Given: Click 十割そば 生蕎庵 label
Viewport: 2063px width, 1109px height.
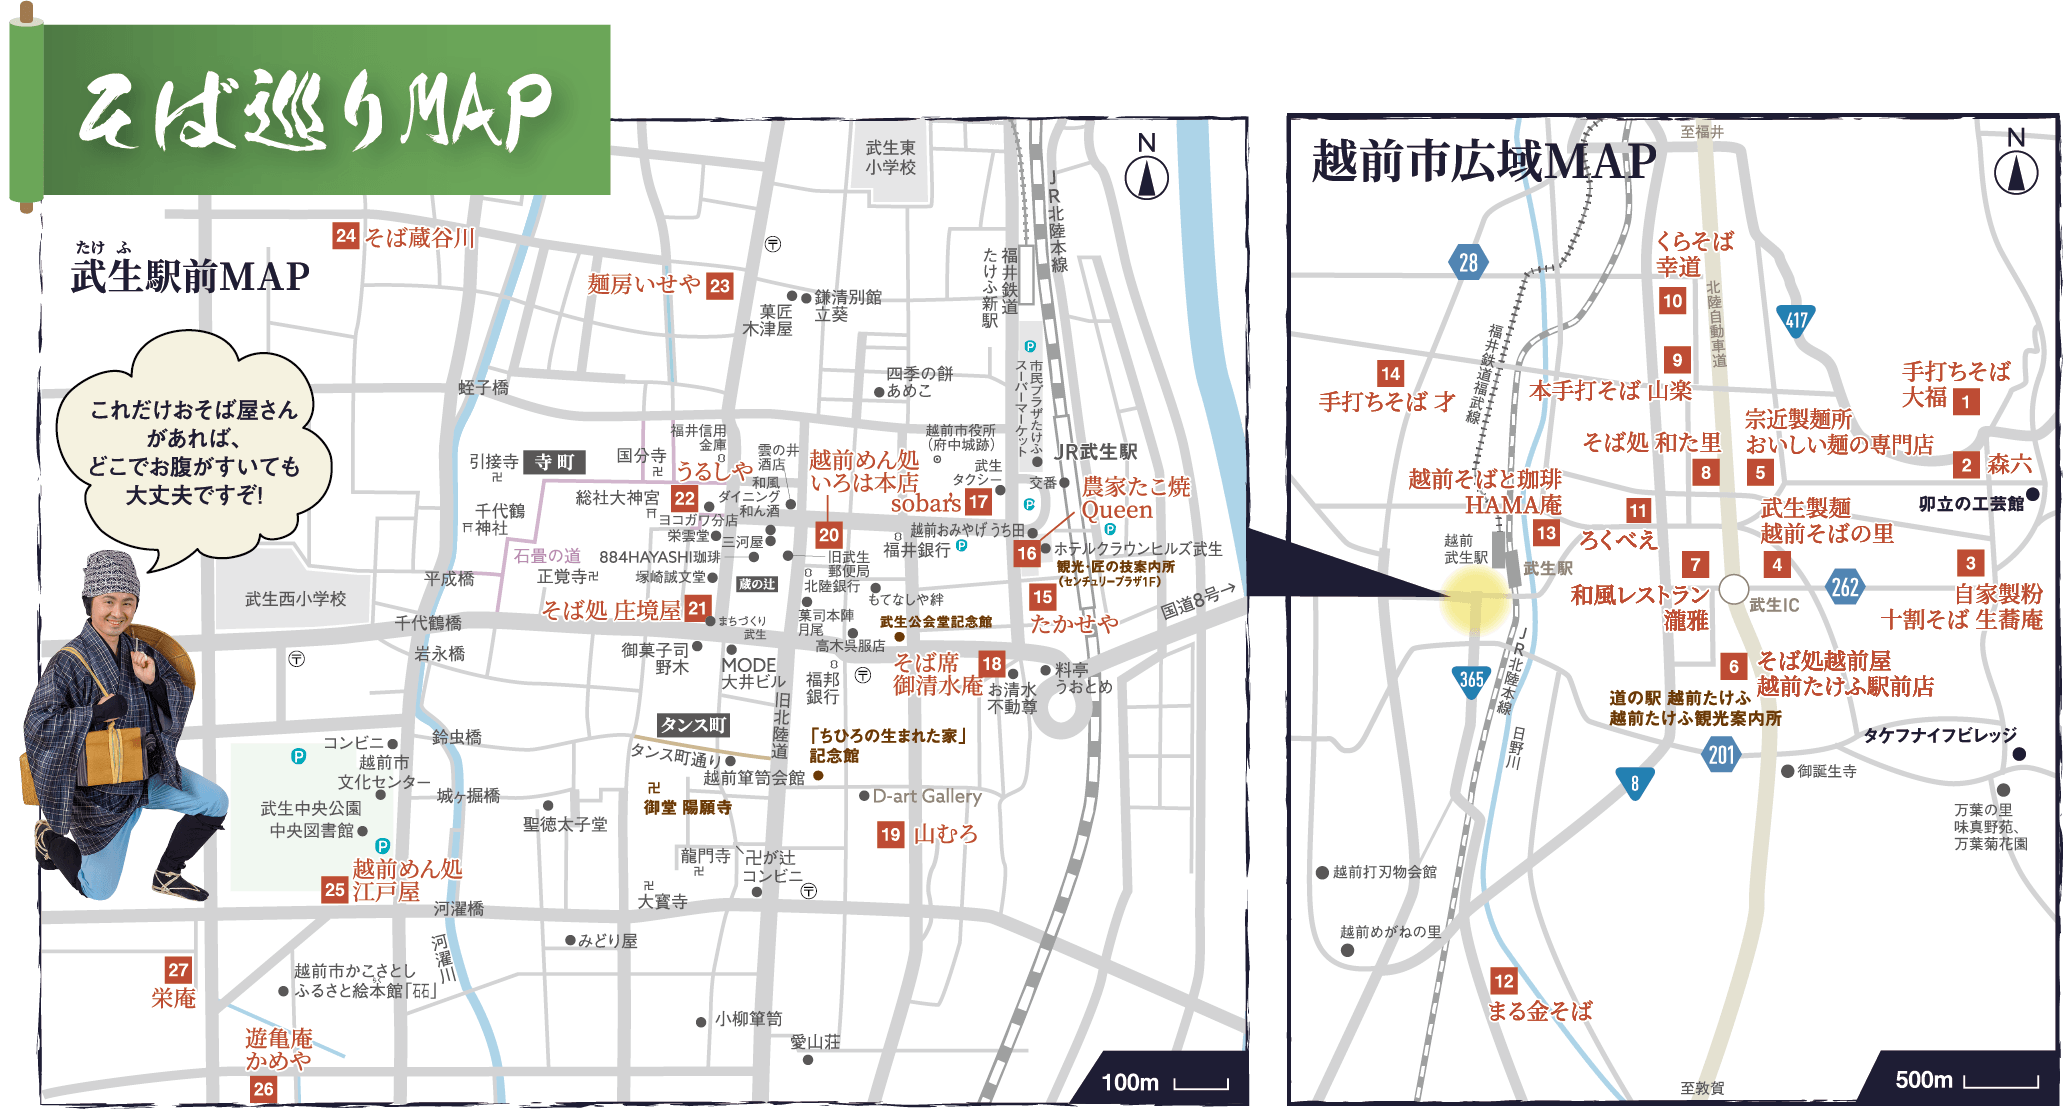Looking at the screenshot, I should point(1962,620).
